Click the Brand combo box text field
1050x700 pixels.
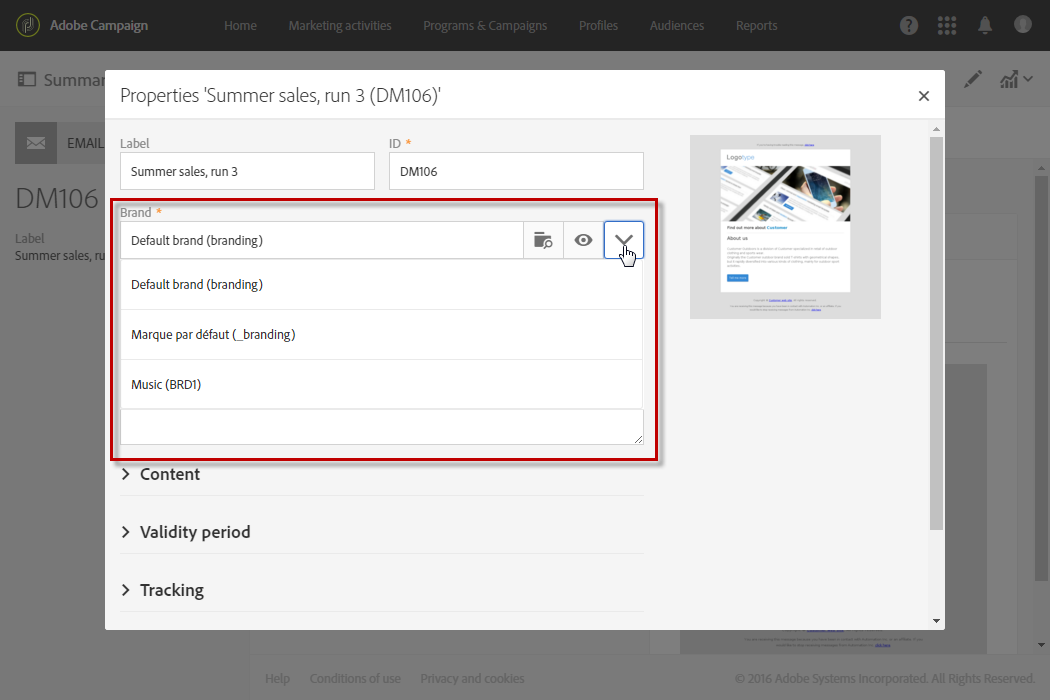(322, 240)
